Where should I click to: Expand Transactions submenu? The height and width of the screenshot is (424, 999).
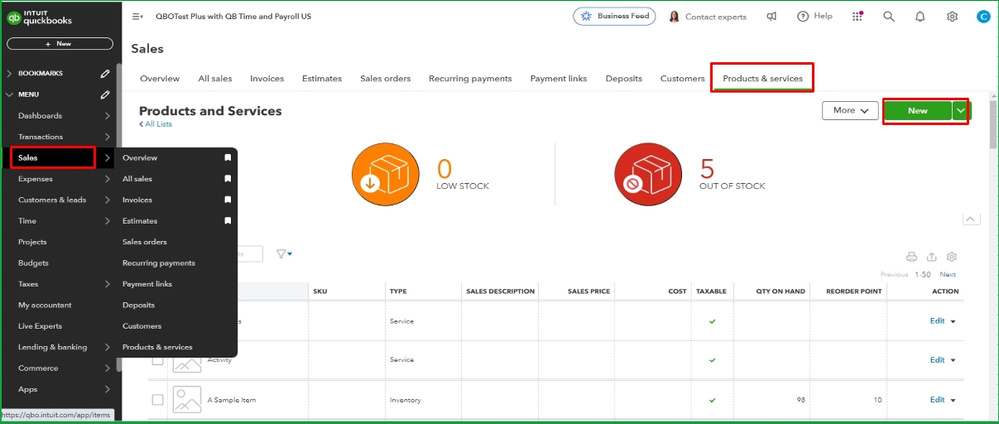pyautogui.click(x=107, y=136)
